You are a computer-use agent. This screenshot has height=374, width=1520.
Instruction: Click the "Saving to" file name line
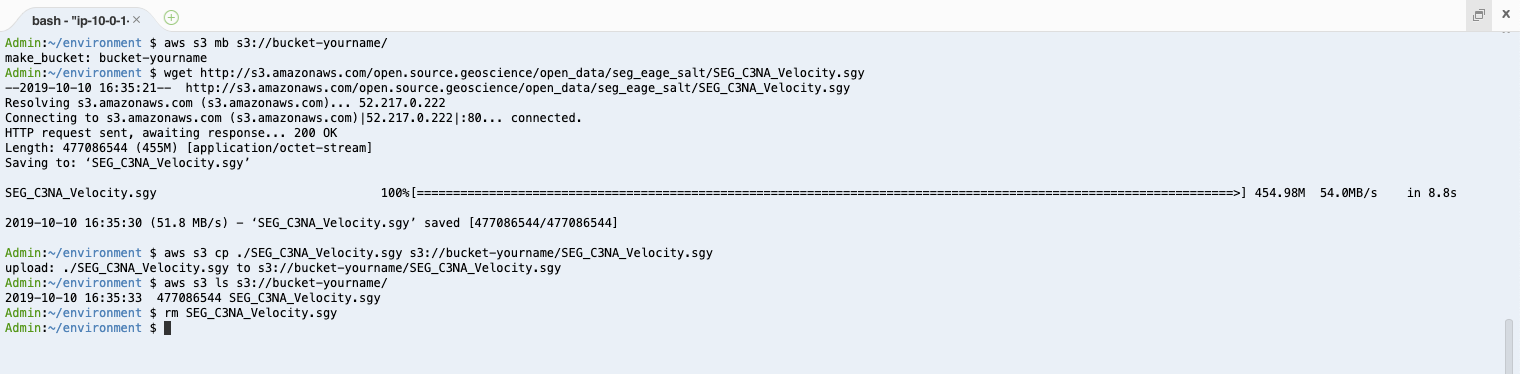(127, 163)
